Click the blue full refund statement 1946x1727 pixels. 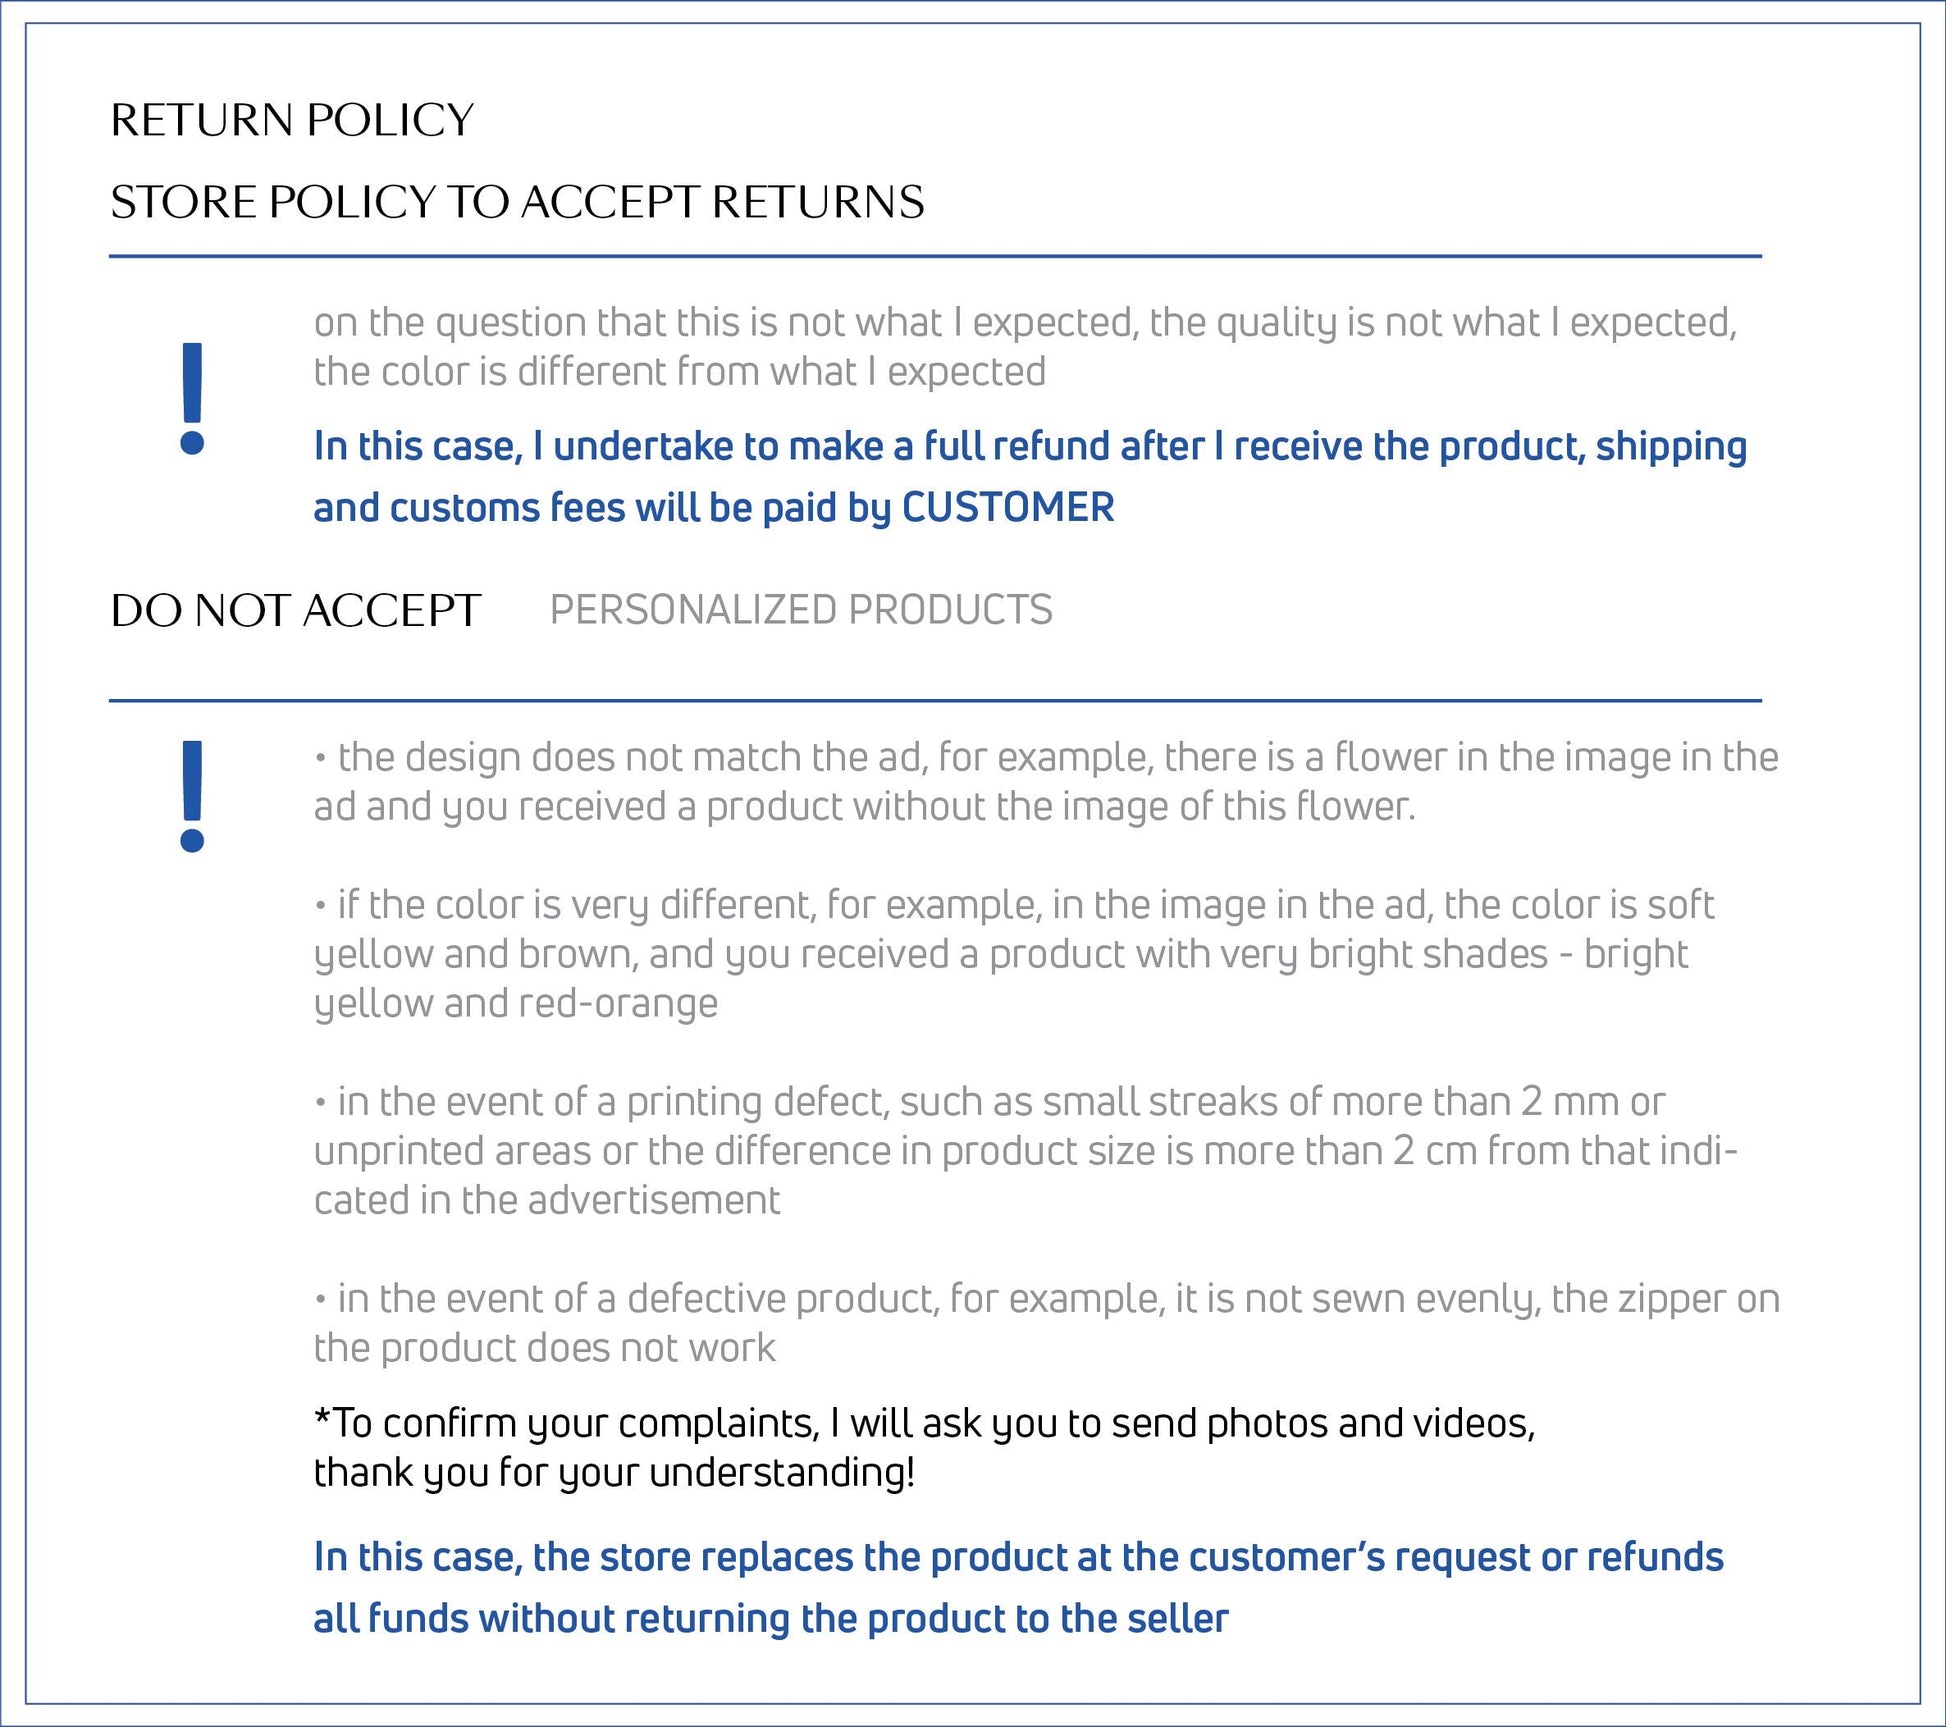coord(1030,447)
